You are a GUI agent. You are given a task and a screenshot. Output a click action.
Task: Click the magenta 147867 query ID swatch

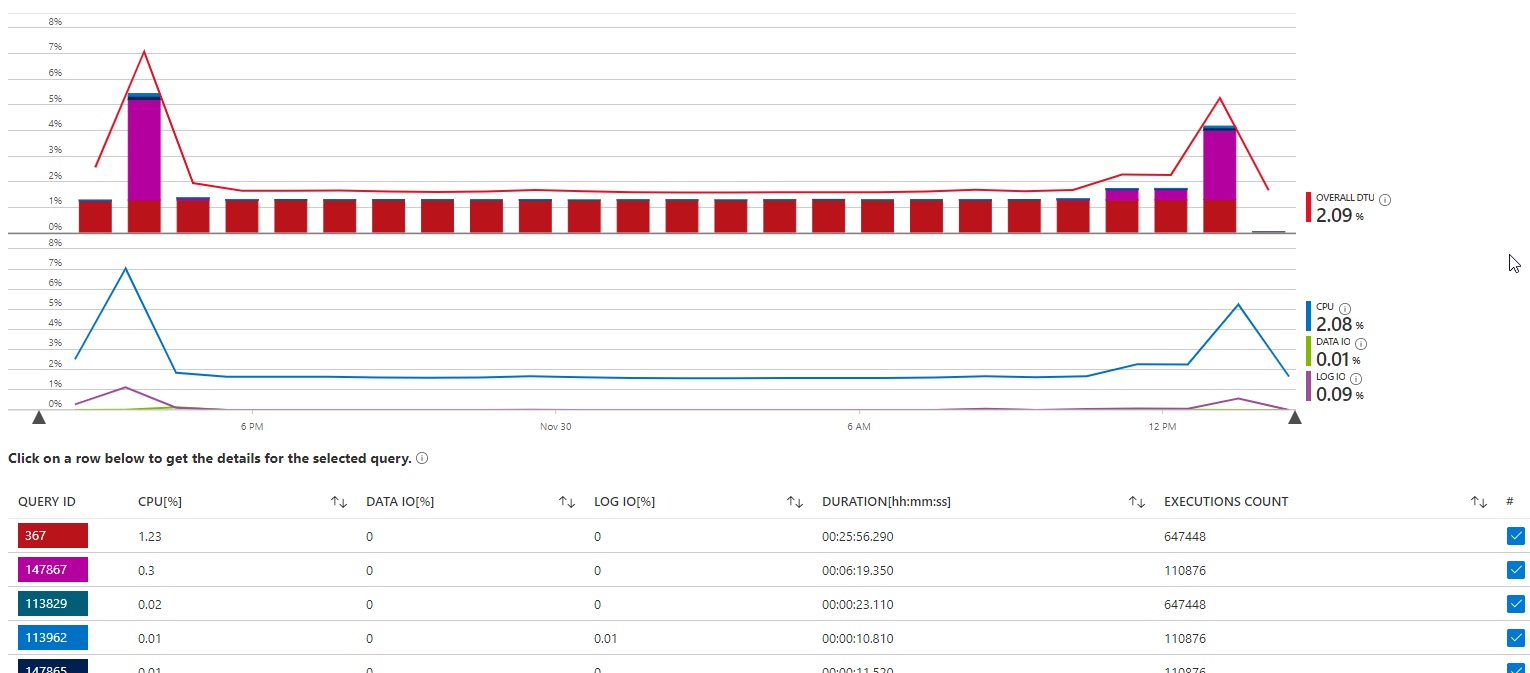53,570
